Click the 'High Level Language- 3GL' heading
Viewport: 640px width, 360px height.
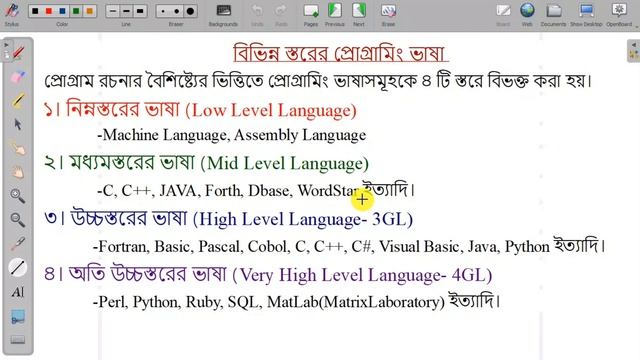point(229,218)
